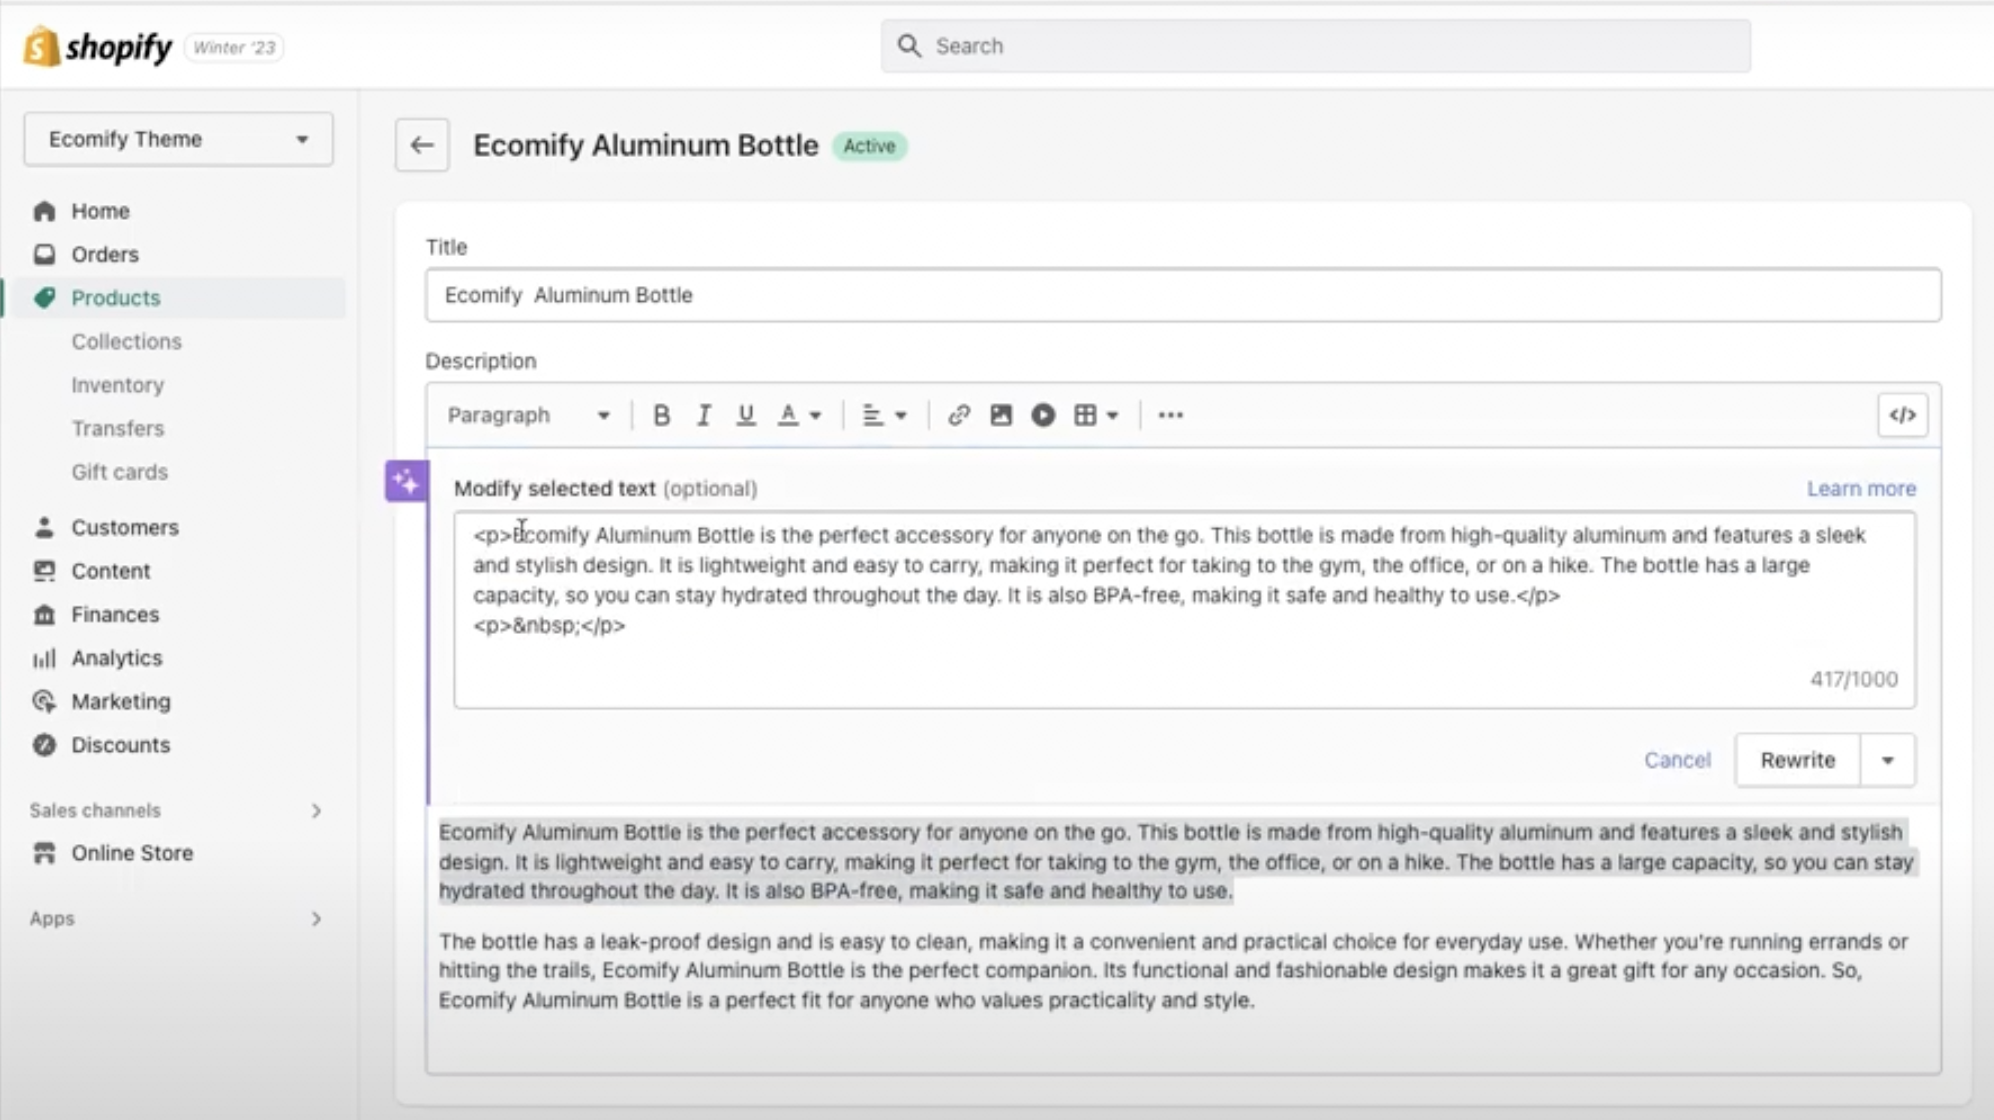Insert a link in description
Screen dimensions: 1994x1120
point(958,415)
